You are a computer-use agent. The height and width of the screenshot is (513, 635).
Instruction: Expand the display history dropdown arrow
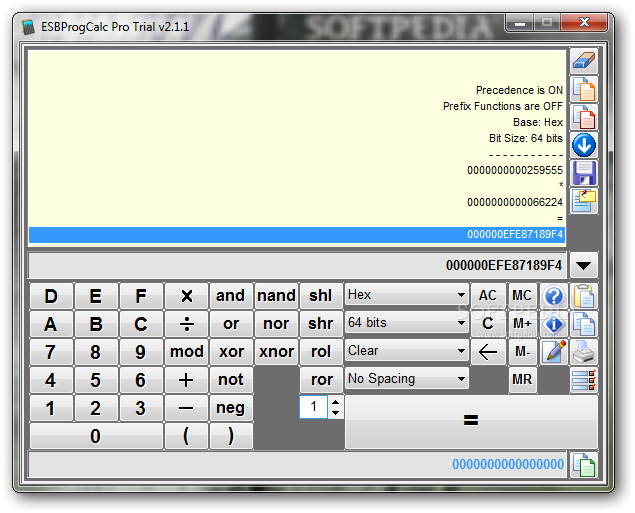(x=584, y=265)
